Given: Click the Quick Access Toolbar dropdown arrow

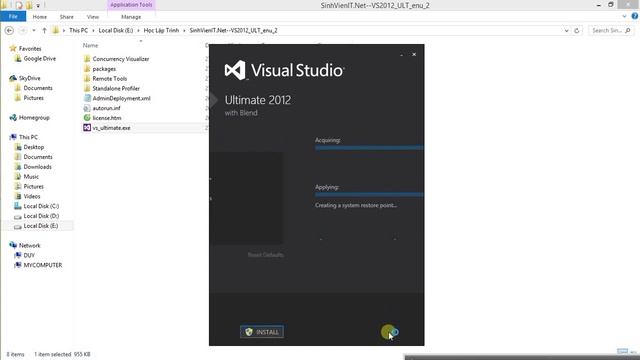Looking at the screenshot, I should click(x=38, y=5).
